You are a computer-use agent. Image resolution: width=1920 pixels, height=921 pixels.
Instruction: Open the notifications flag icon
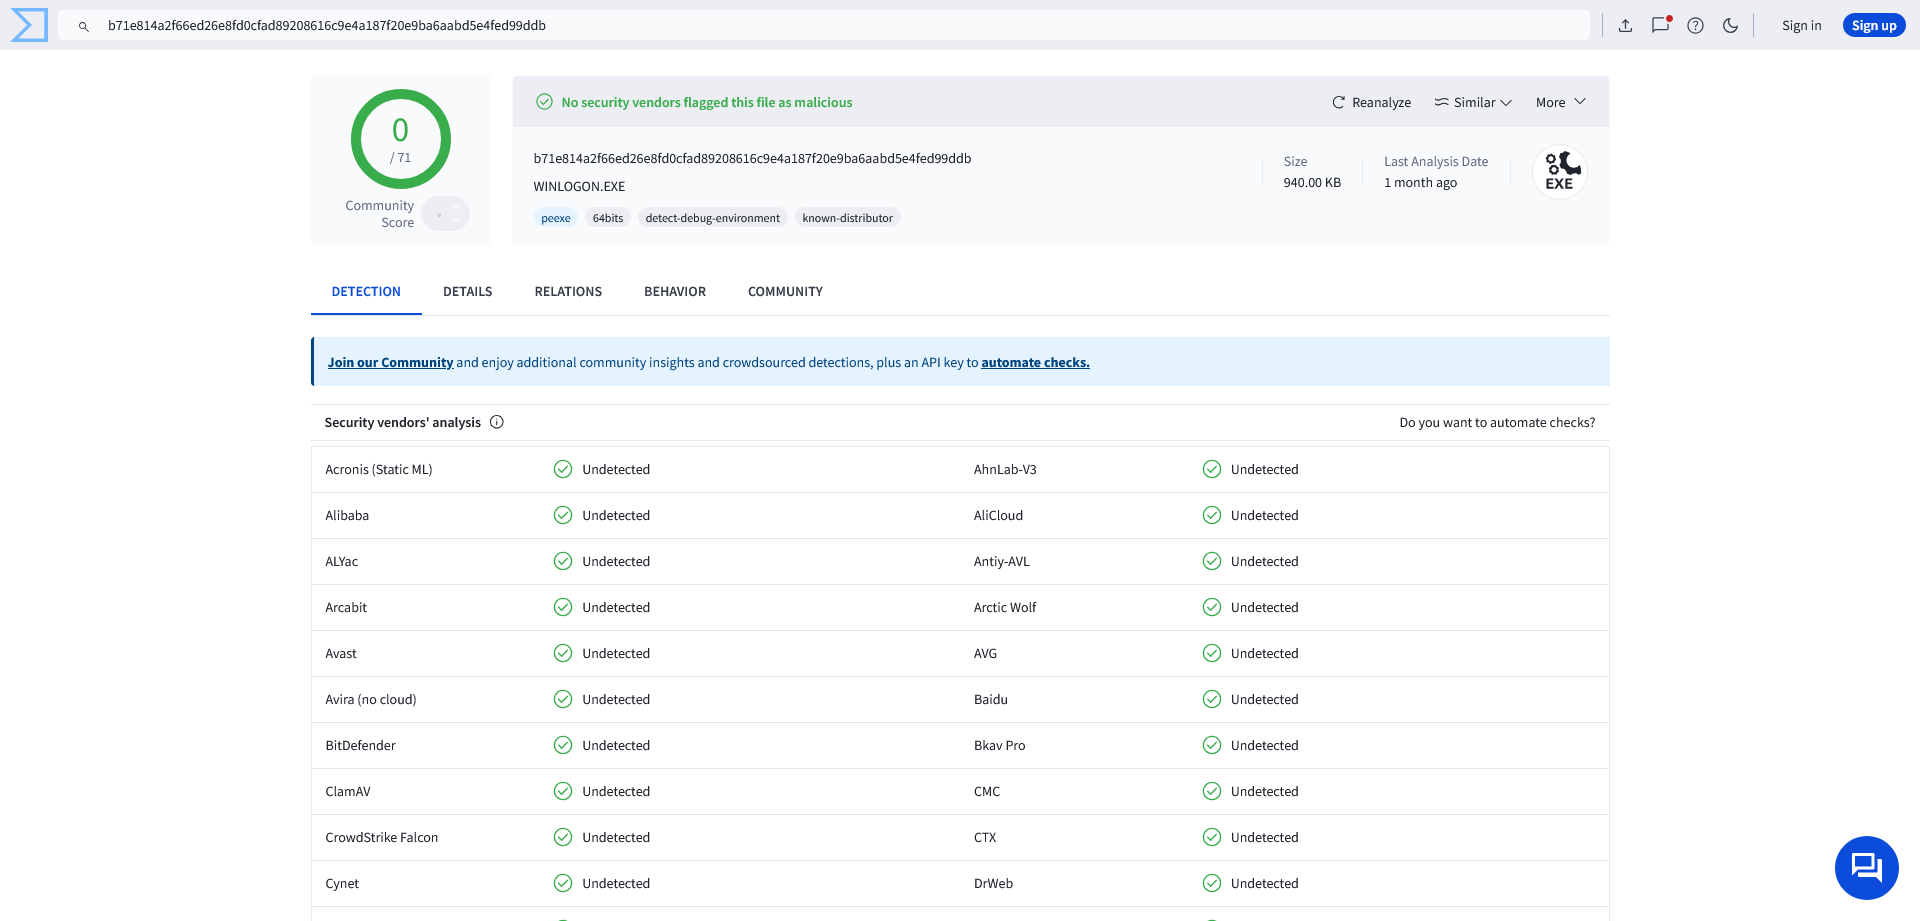tap(1661, 25)
